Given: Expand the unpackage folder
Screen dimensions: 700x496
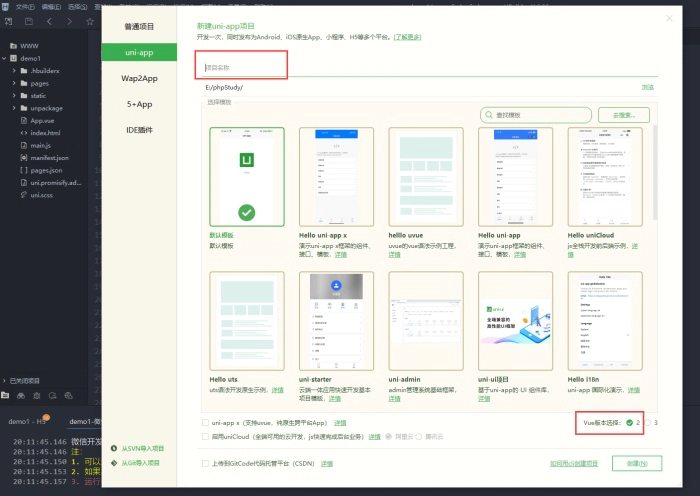Looking at the screenshot, I should click(x=14, y=108).
